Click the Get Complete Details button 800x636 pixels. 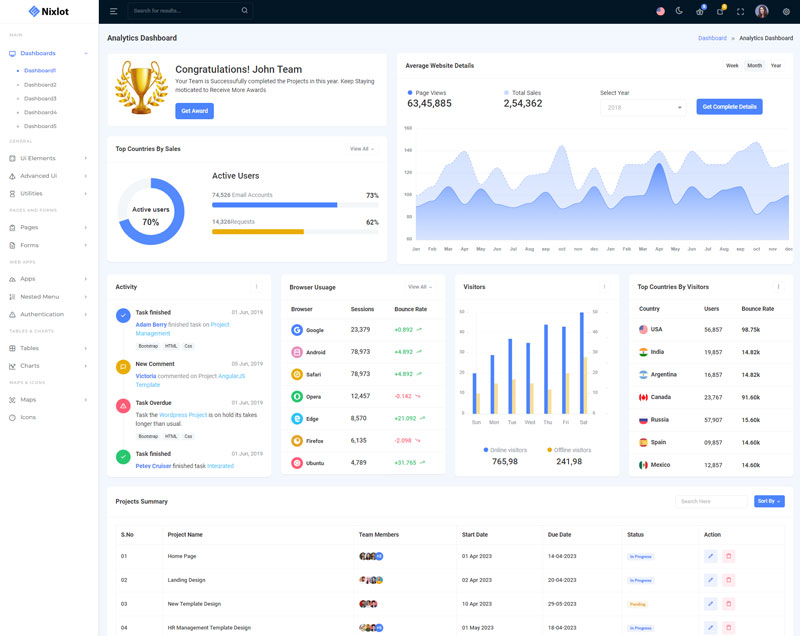tap(729, 107)
